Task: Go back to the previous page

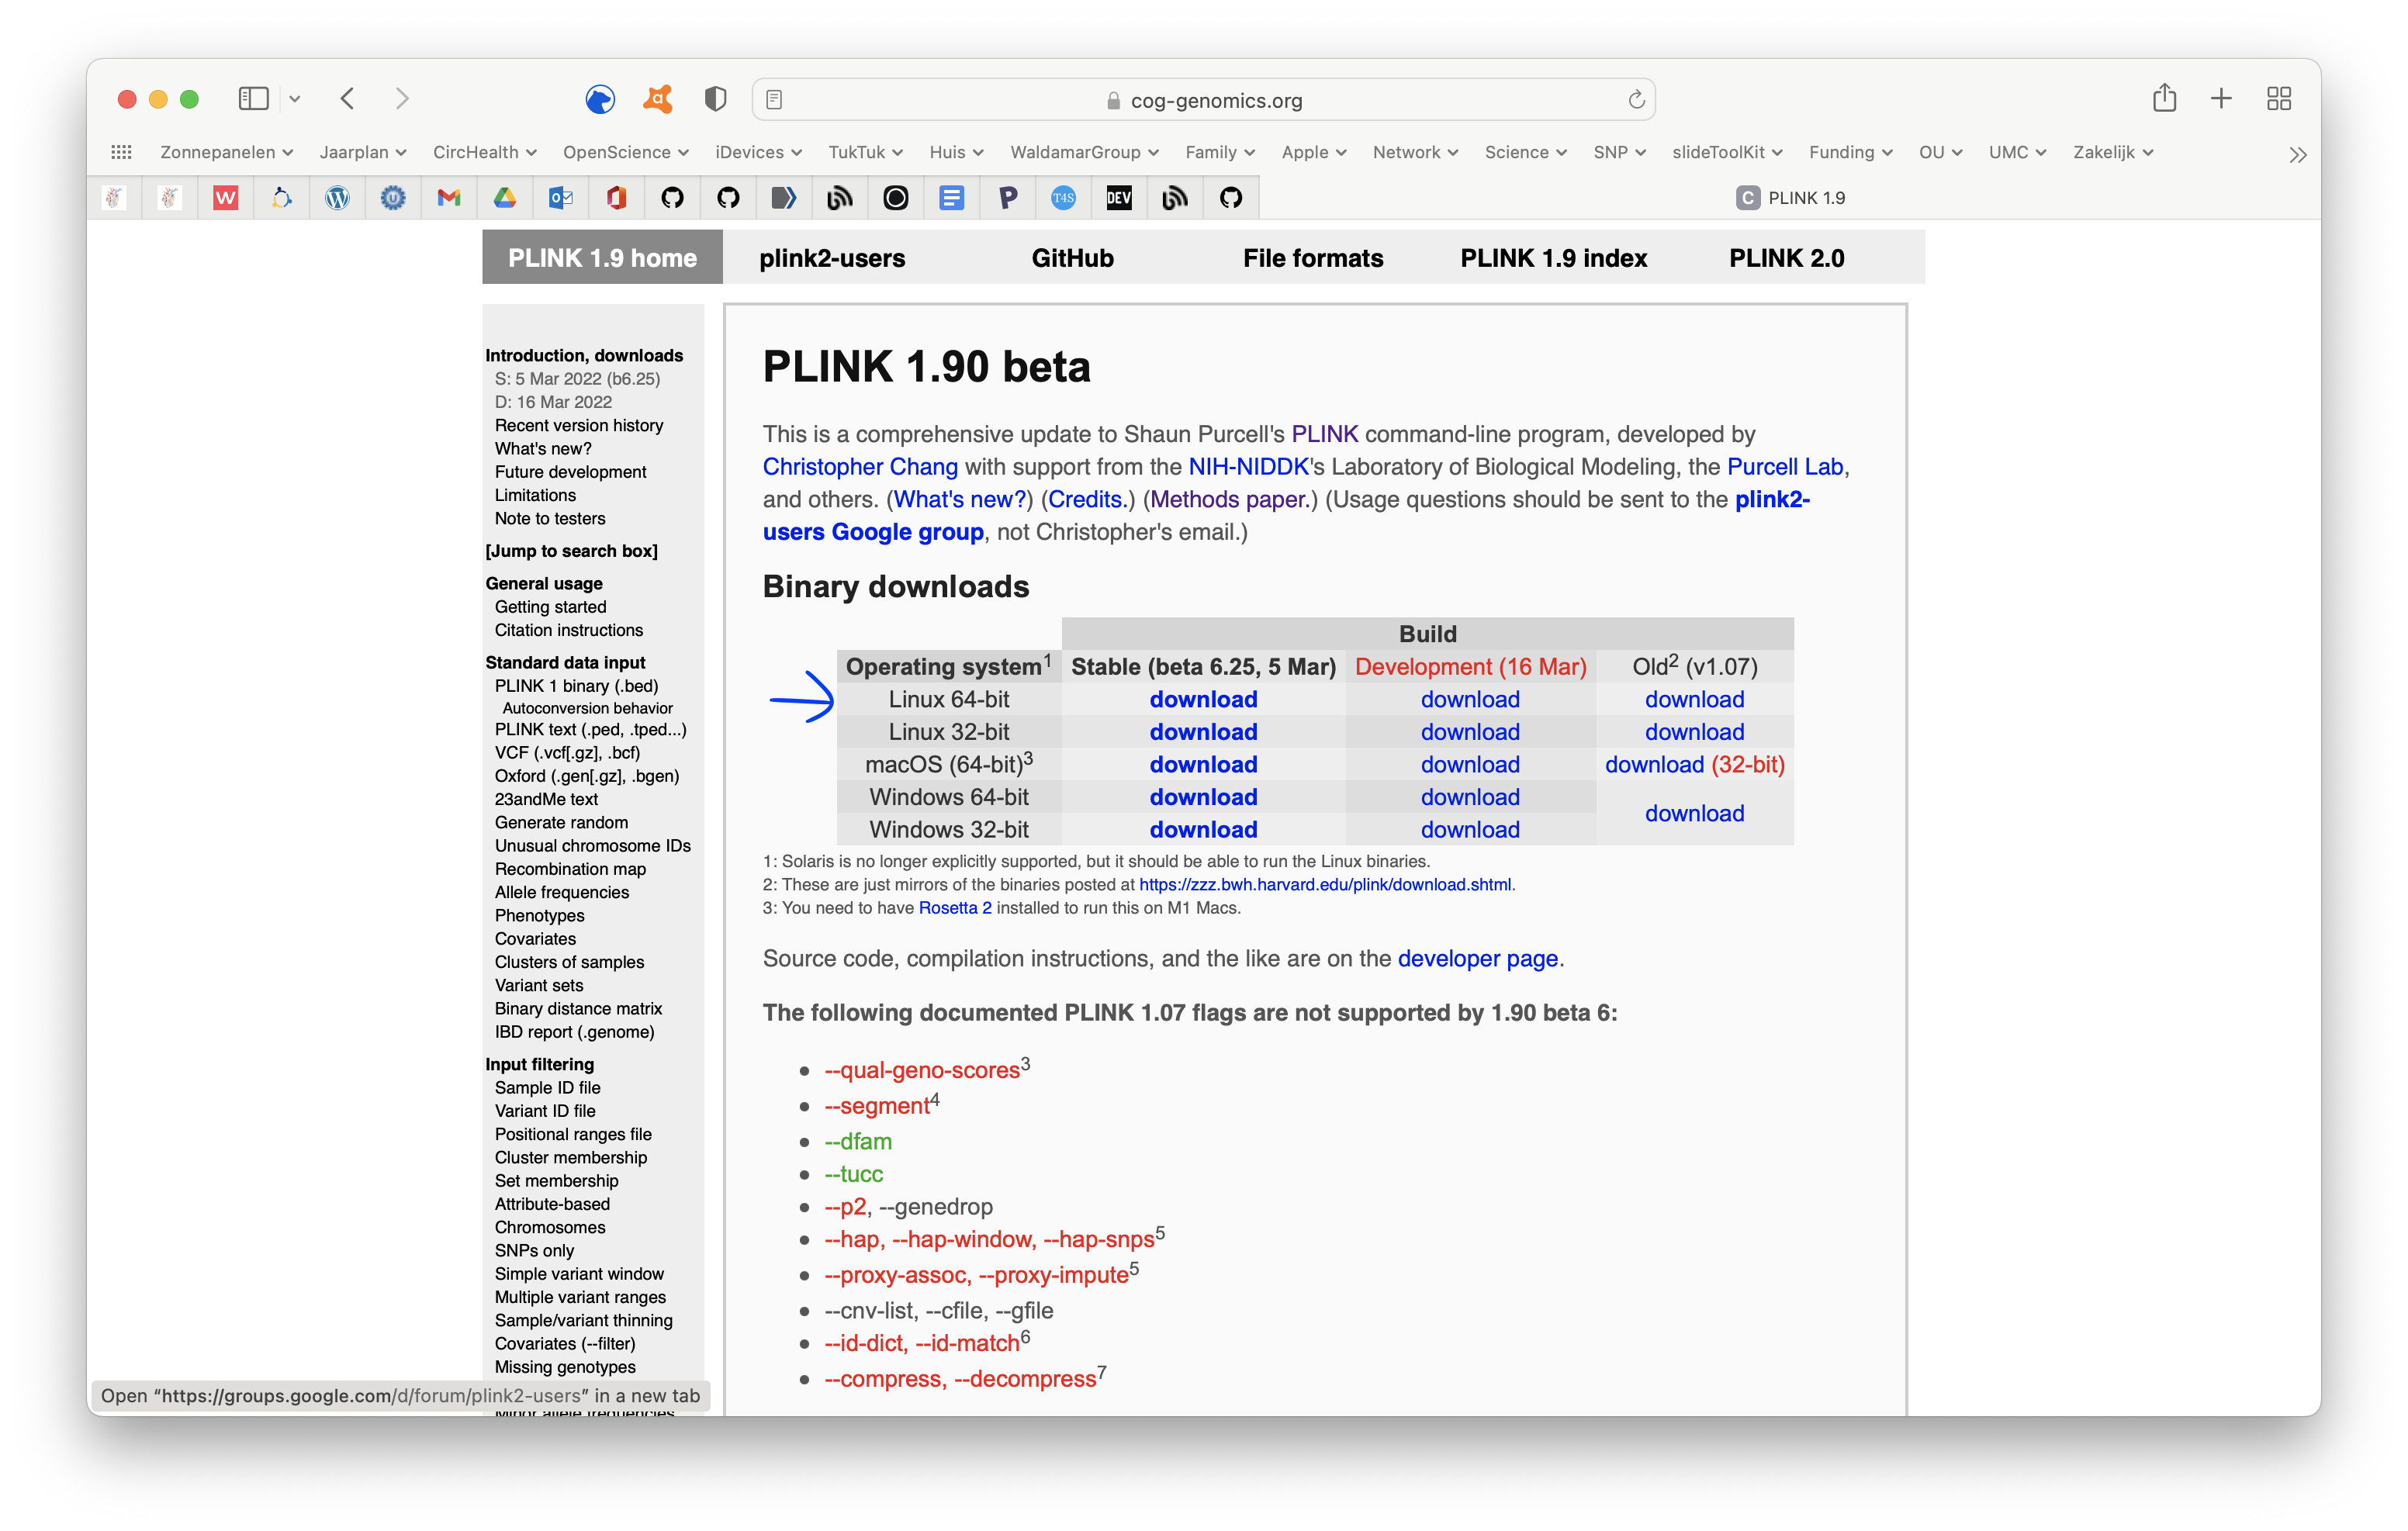Action: pos(347,98)
